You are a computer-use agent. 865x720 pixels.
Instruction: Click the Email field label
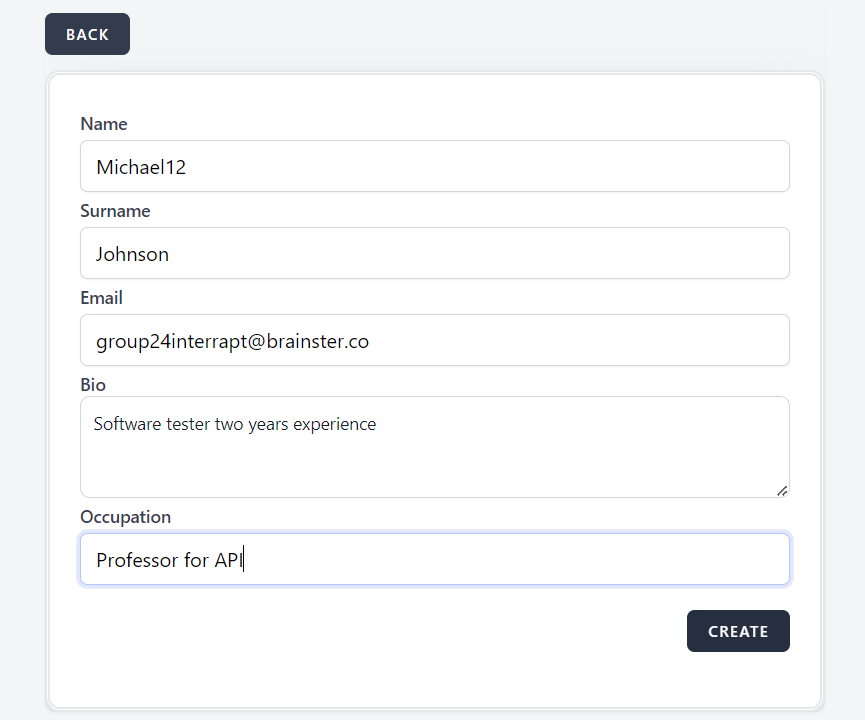(x=101, y=298)
